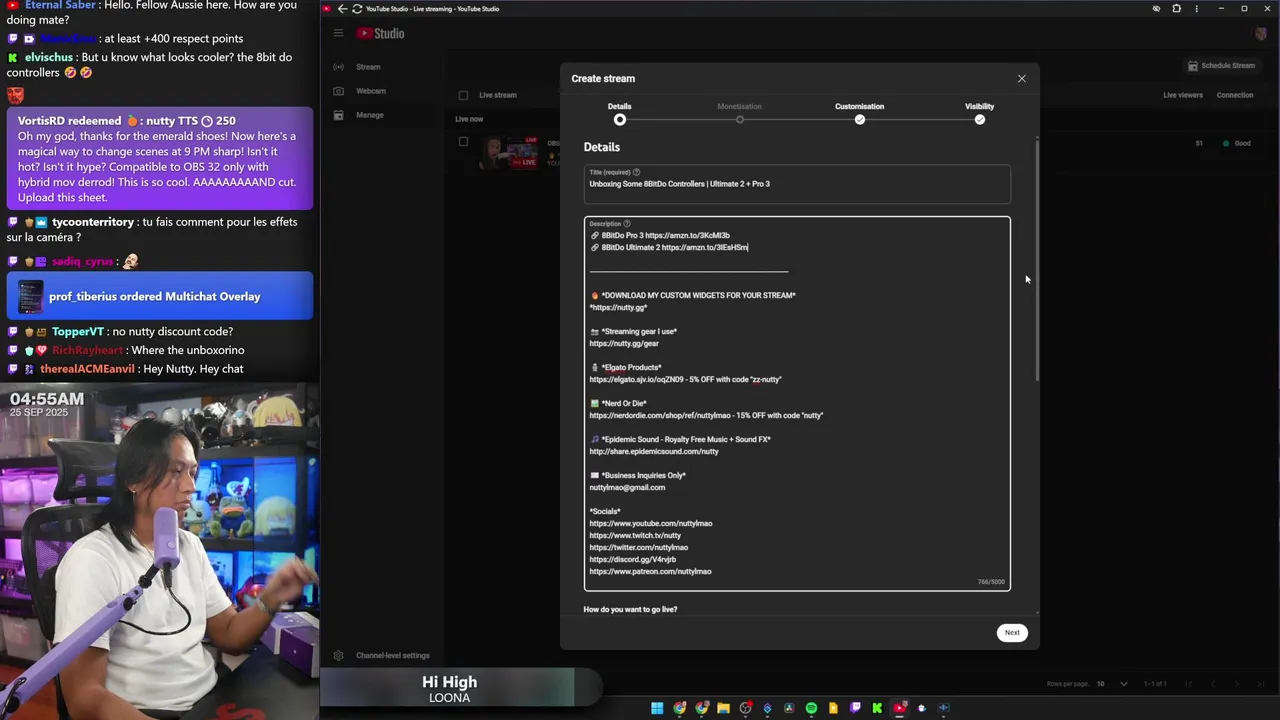Screen dimensions: 1280x720
Task: Click the Title input field
Action: point(797,184)
